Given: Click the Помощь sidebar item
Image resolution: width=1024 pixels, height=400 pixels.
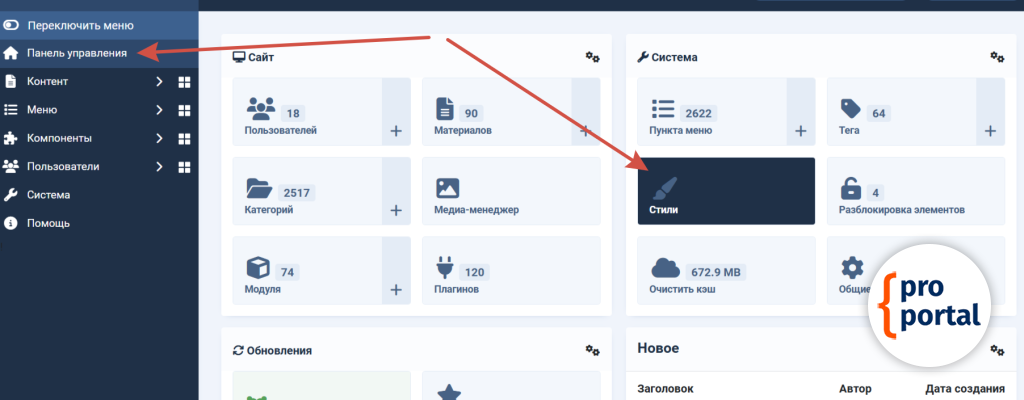Looking at the screenshot, I should tap(48, 223).
